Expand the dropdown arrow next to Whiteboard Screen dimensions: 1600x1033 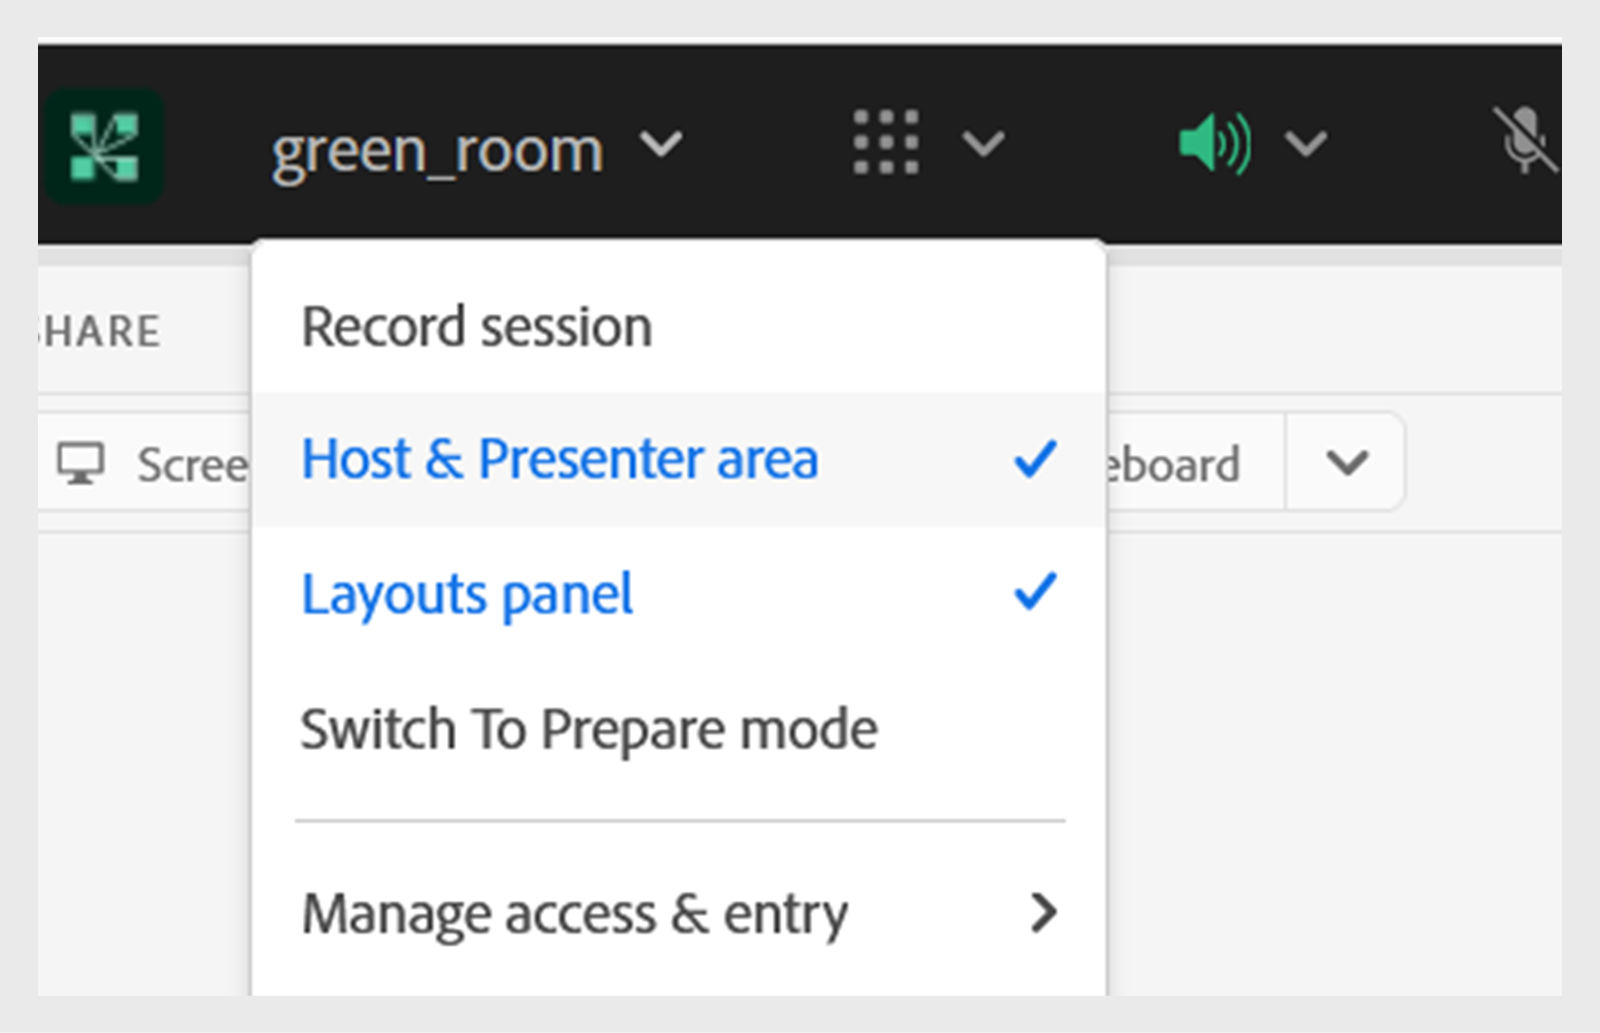coord(1346,463)
